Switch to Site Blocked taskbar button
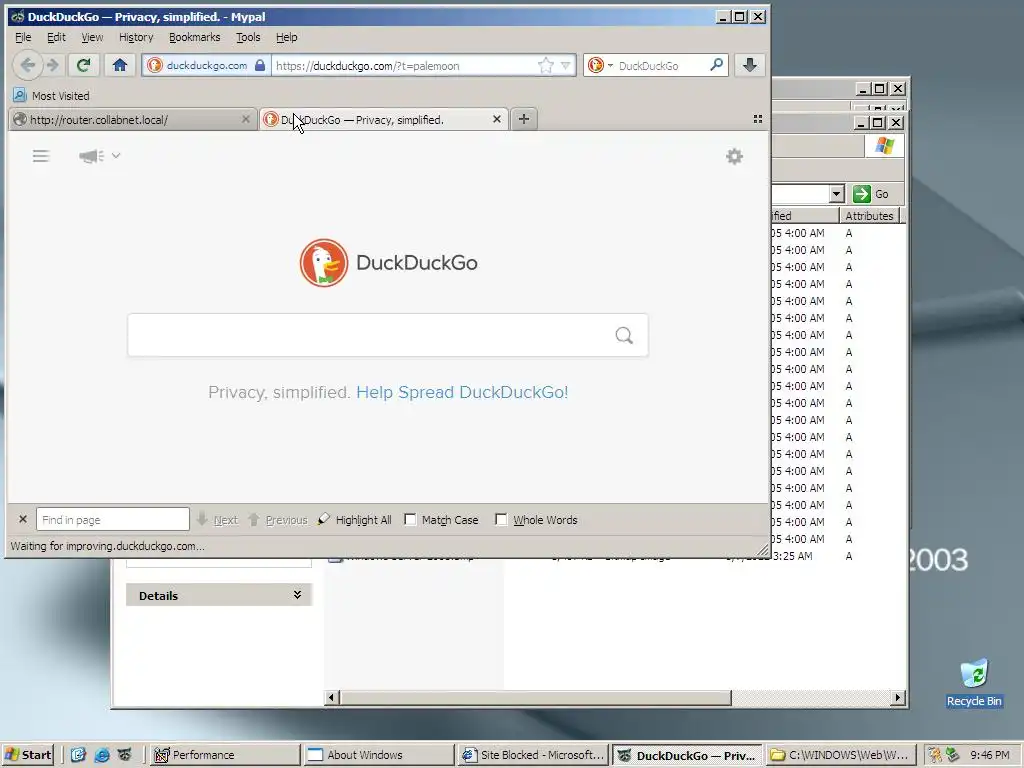Viewport: 1024px width, 768px height. (x=533, y=755)
